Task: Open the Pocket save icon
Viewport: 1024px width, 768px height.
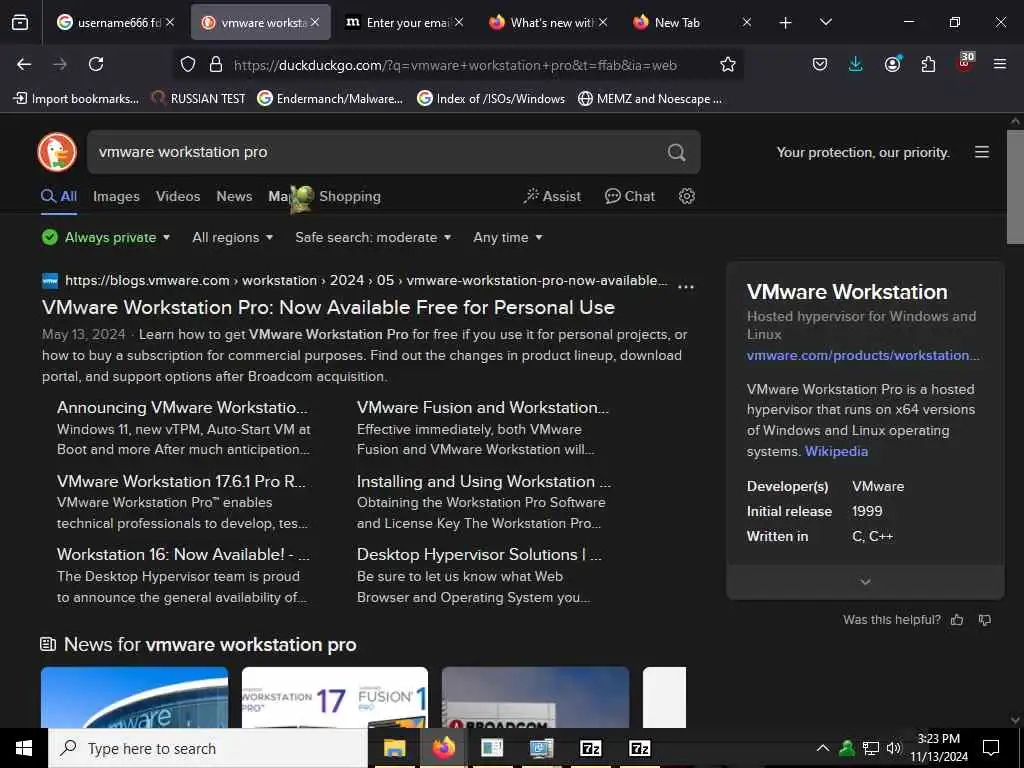Action: point(820,64)
